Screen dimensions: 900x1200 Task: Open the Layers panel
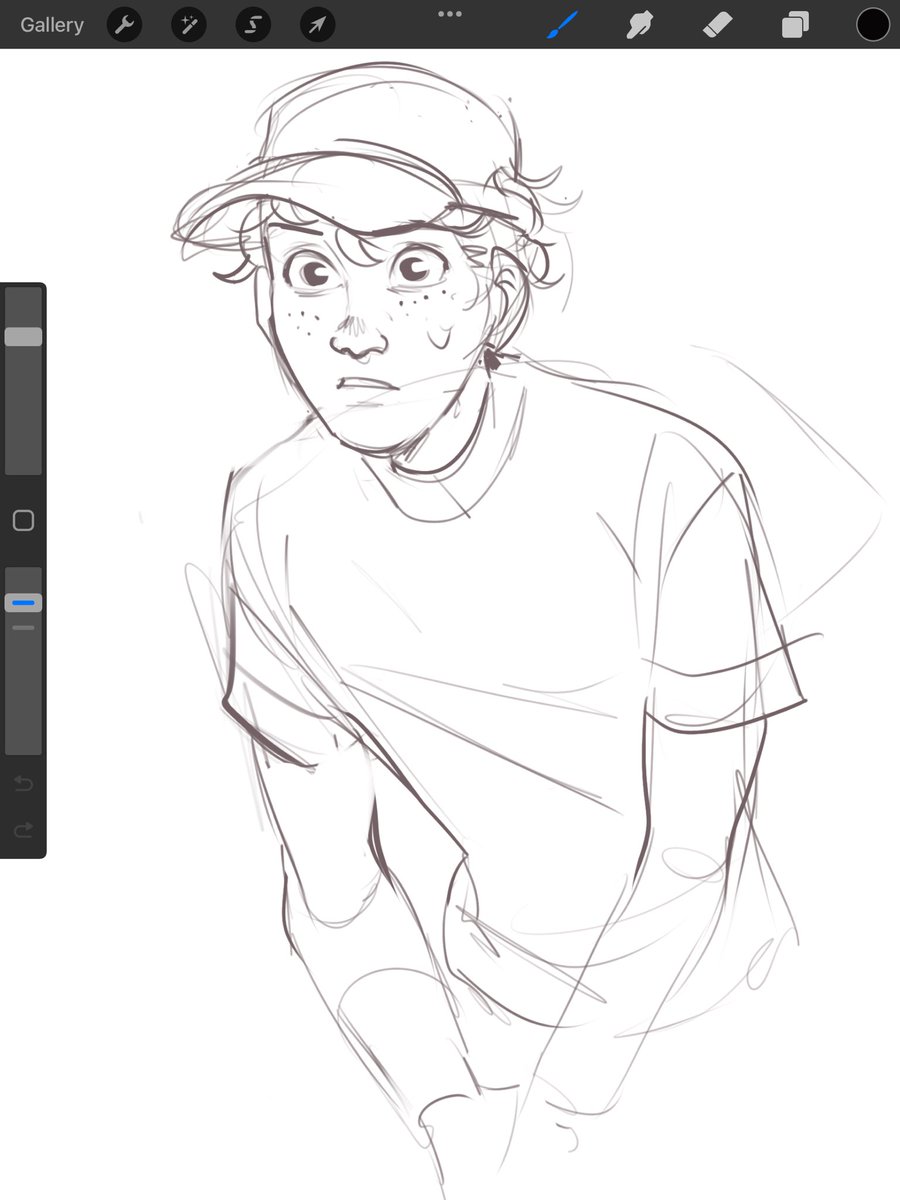tap(795, 25)
